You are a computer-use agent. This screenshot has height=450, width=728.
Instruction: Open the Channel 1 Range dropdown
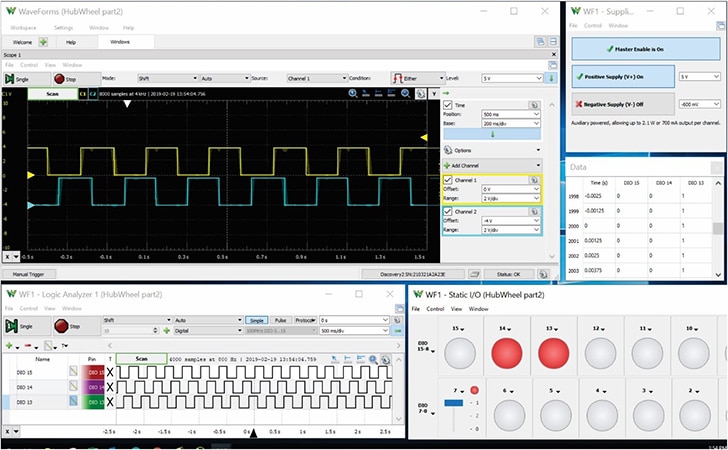(510, 198)
